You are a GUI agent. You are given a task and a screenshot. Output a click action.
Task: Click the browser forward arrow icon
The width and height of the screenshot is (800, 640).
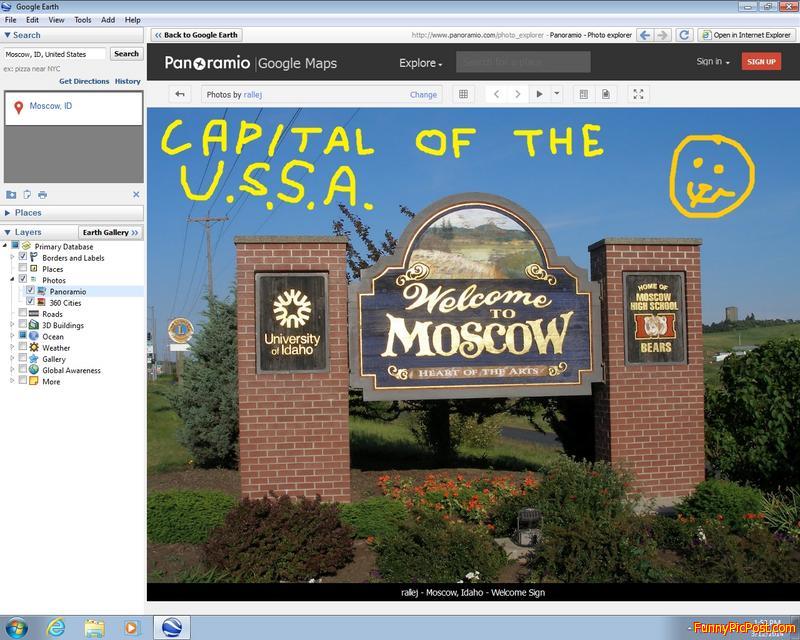(x=663, y=35)
